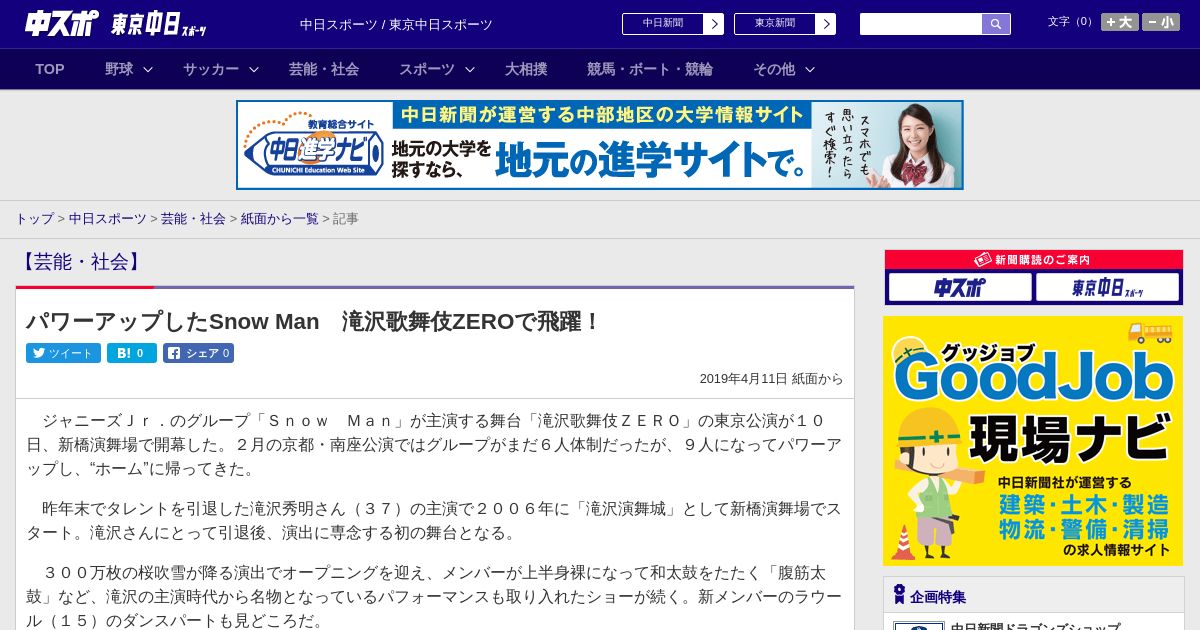The height and width of the screenshot is (630, 1200).
Task: Click arrow beside 東京新聞 button
Action: [x=826, y=24]
